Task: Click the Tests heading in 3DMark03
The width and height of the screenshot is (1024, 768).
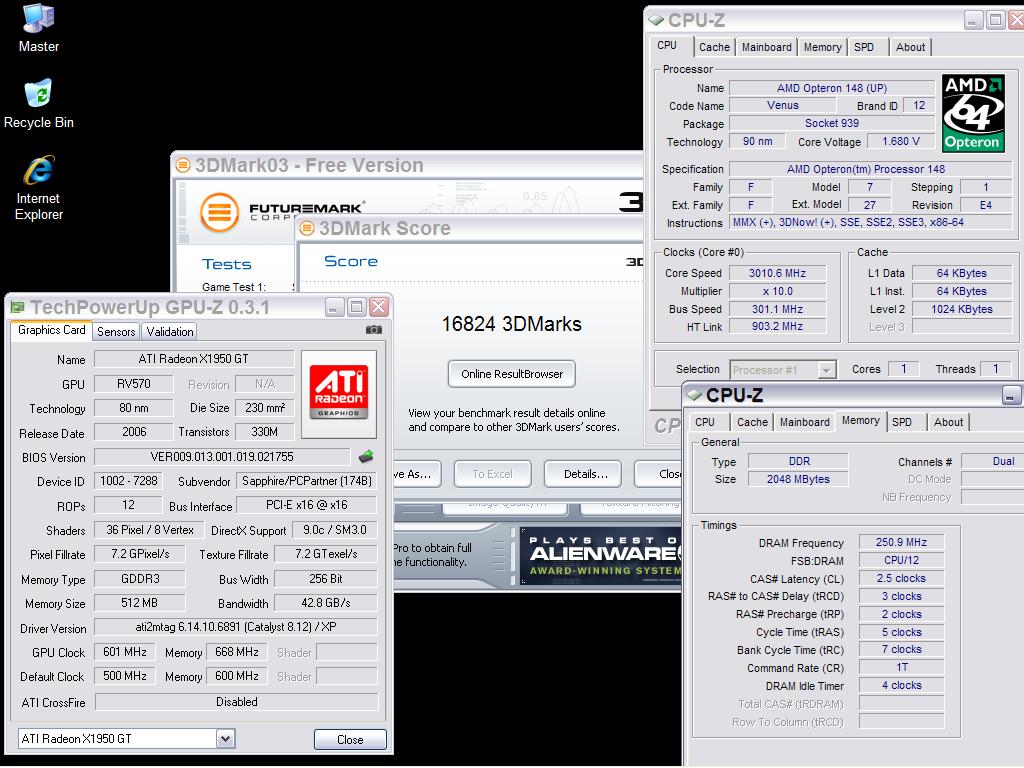Action: pos(226,264)
